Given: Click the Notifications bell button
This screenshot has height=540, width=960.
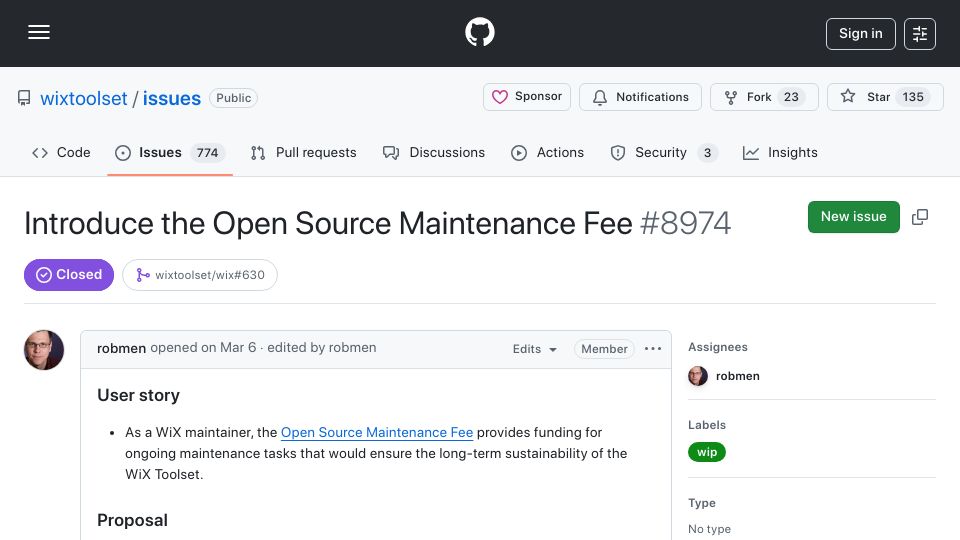Looking at the screenshot, I should (640, 97).
